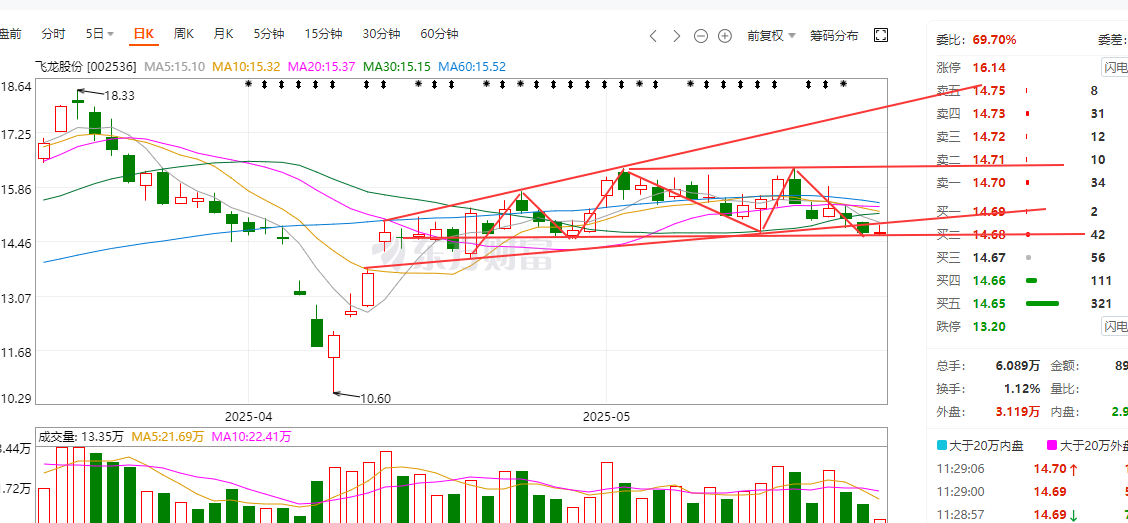Click the 换手 1.12% value

coord(1022,389)
